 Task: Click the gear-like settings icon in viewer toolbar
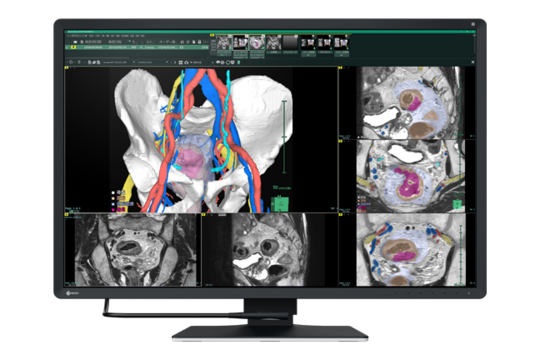[x=222, y=62]
